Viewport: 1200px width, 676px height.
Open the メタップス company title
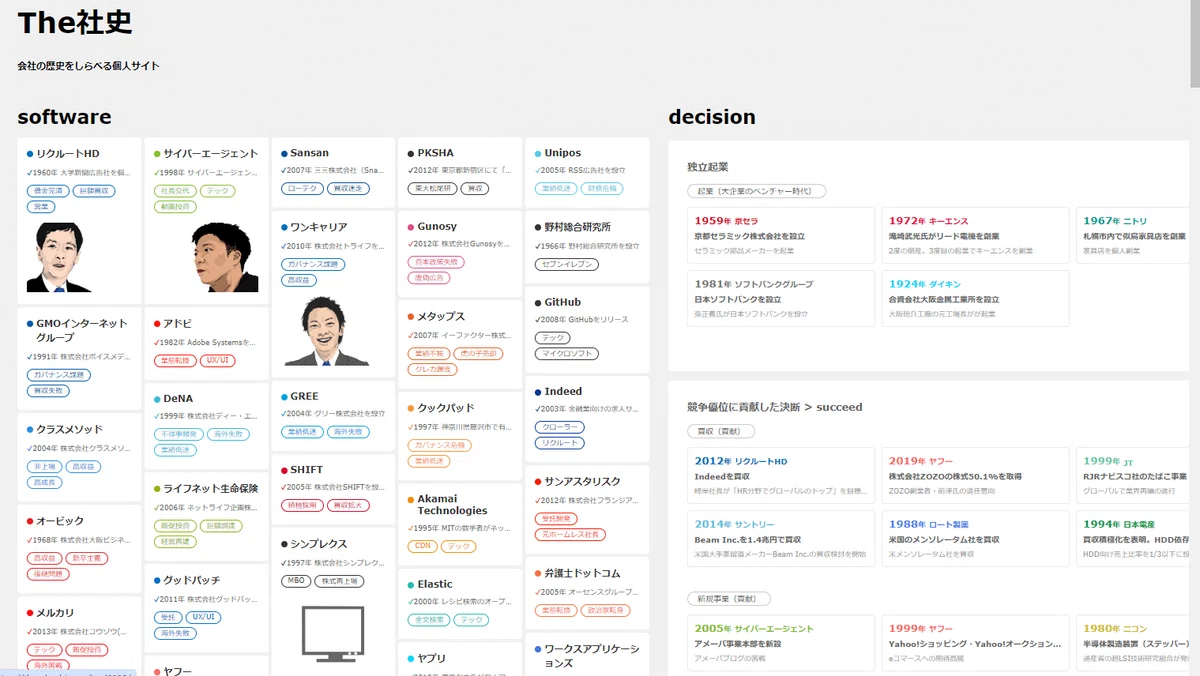[x=441, y=316]
